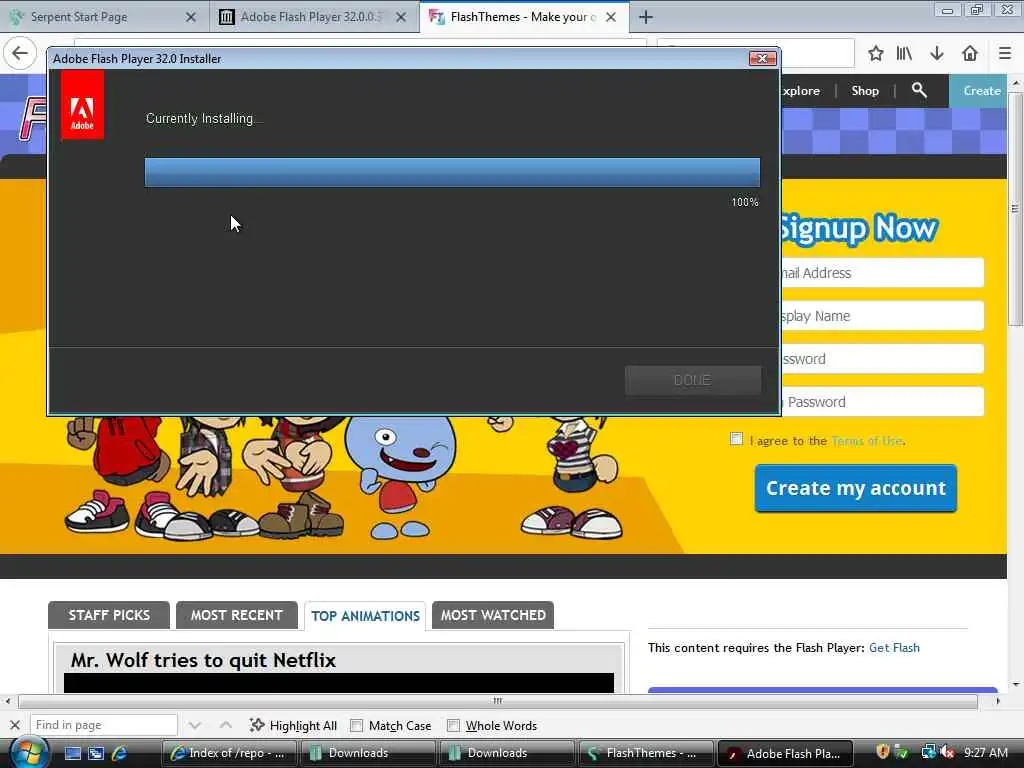Image resolution: width=1024 pixels, height=768 pixels.
Task: Click the horizontal page scrollbar
Action: coord(498,701)
